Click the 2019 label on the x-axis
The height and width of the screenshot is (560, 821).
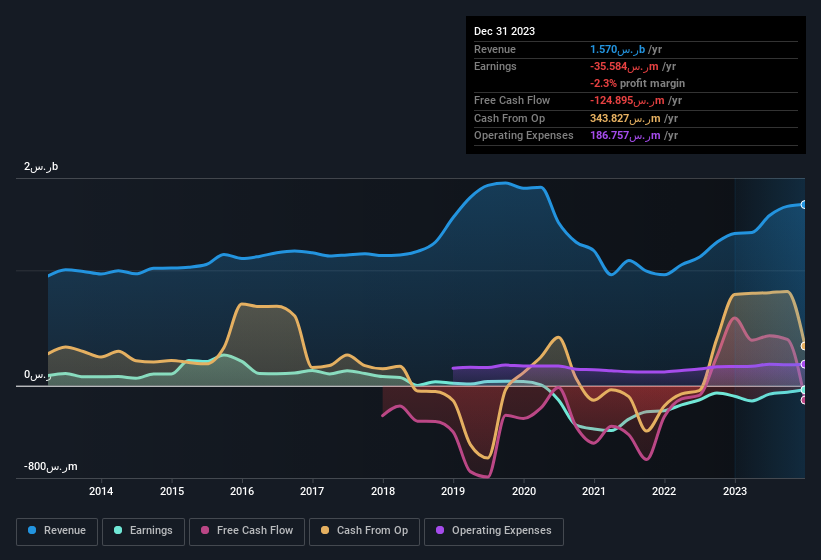click(453, 491)
